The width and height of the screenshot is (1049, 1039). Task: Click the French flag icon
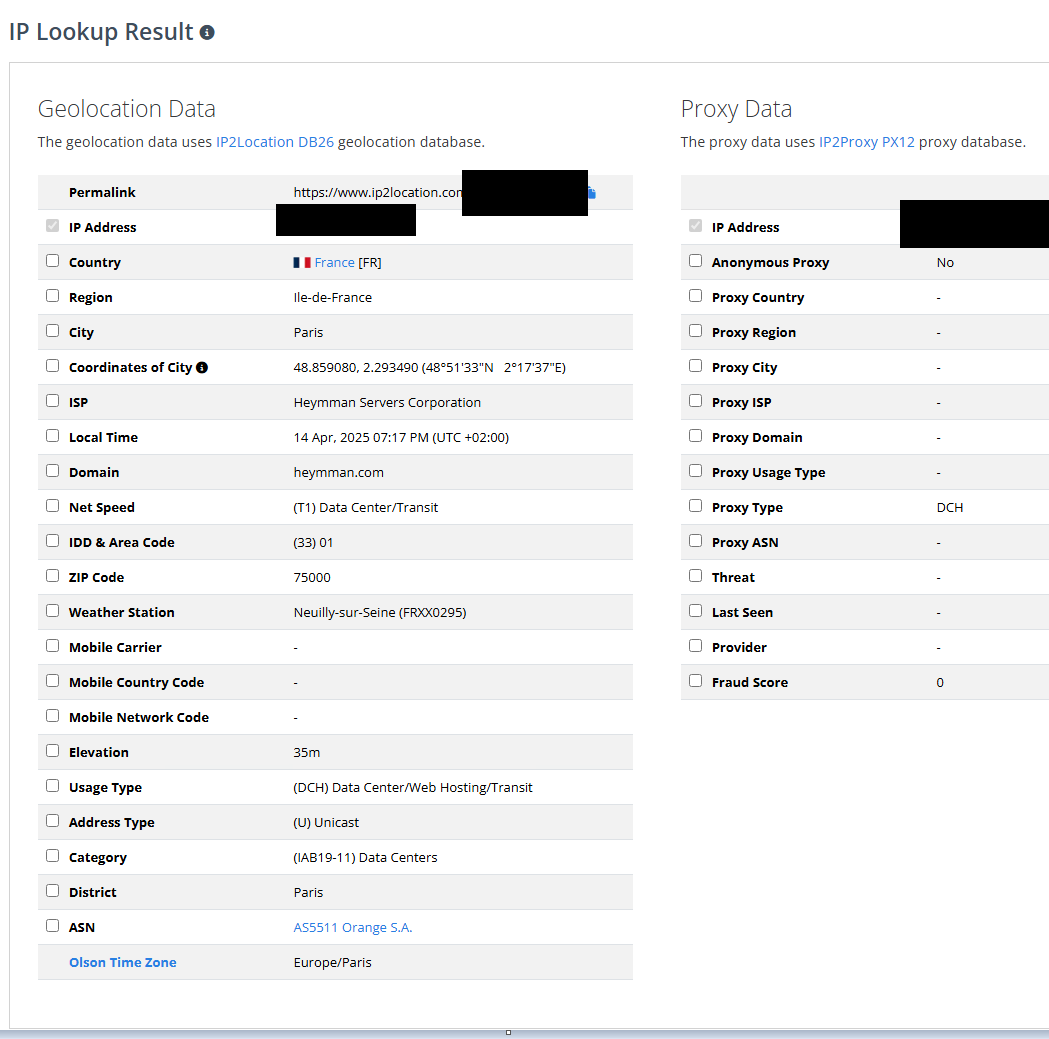click(302, 263)
